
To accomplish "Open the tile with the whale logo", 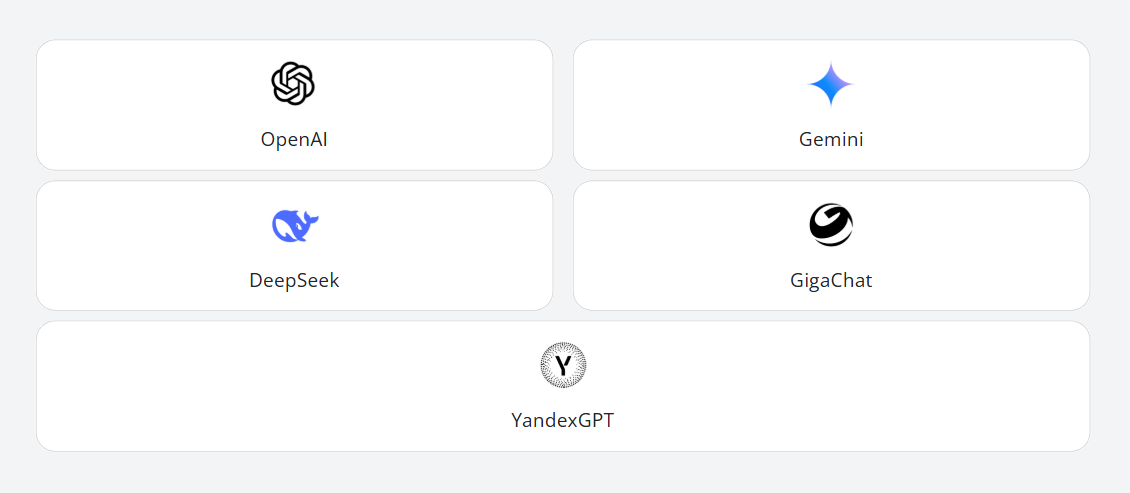I will point(295,246).
